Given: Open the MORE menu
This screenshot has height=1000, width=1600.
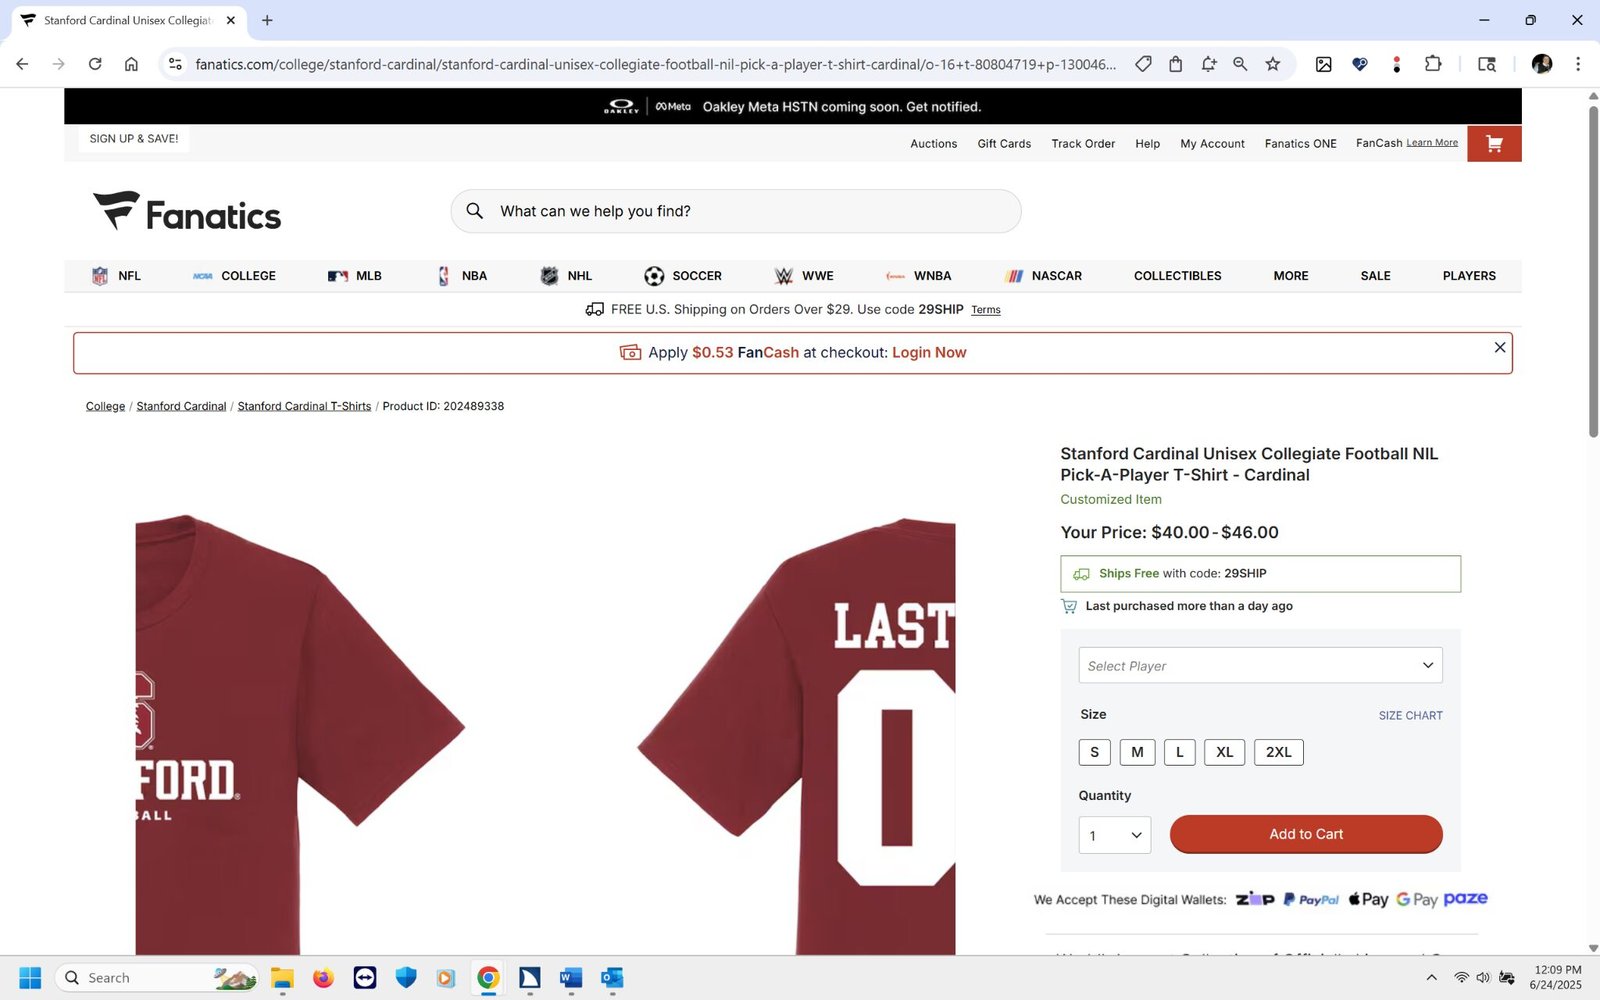Looking at the screenshot, I should coord(1290,276).
